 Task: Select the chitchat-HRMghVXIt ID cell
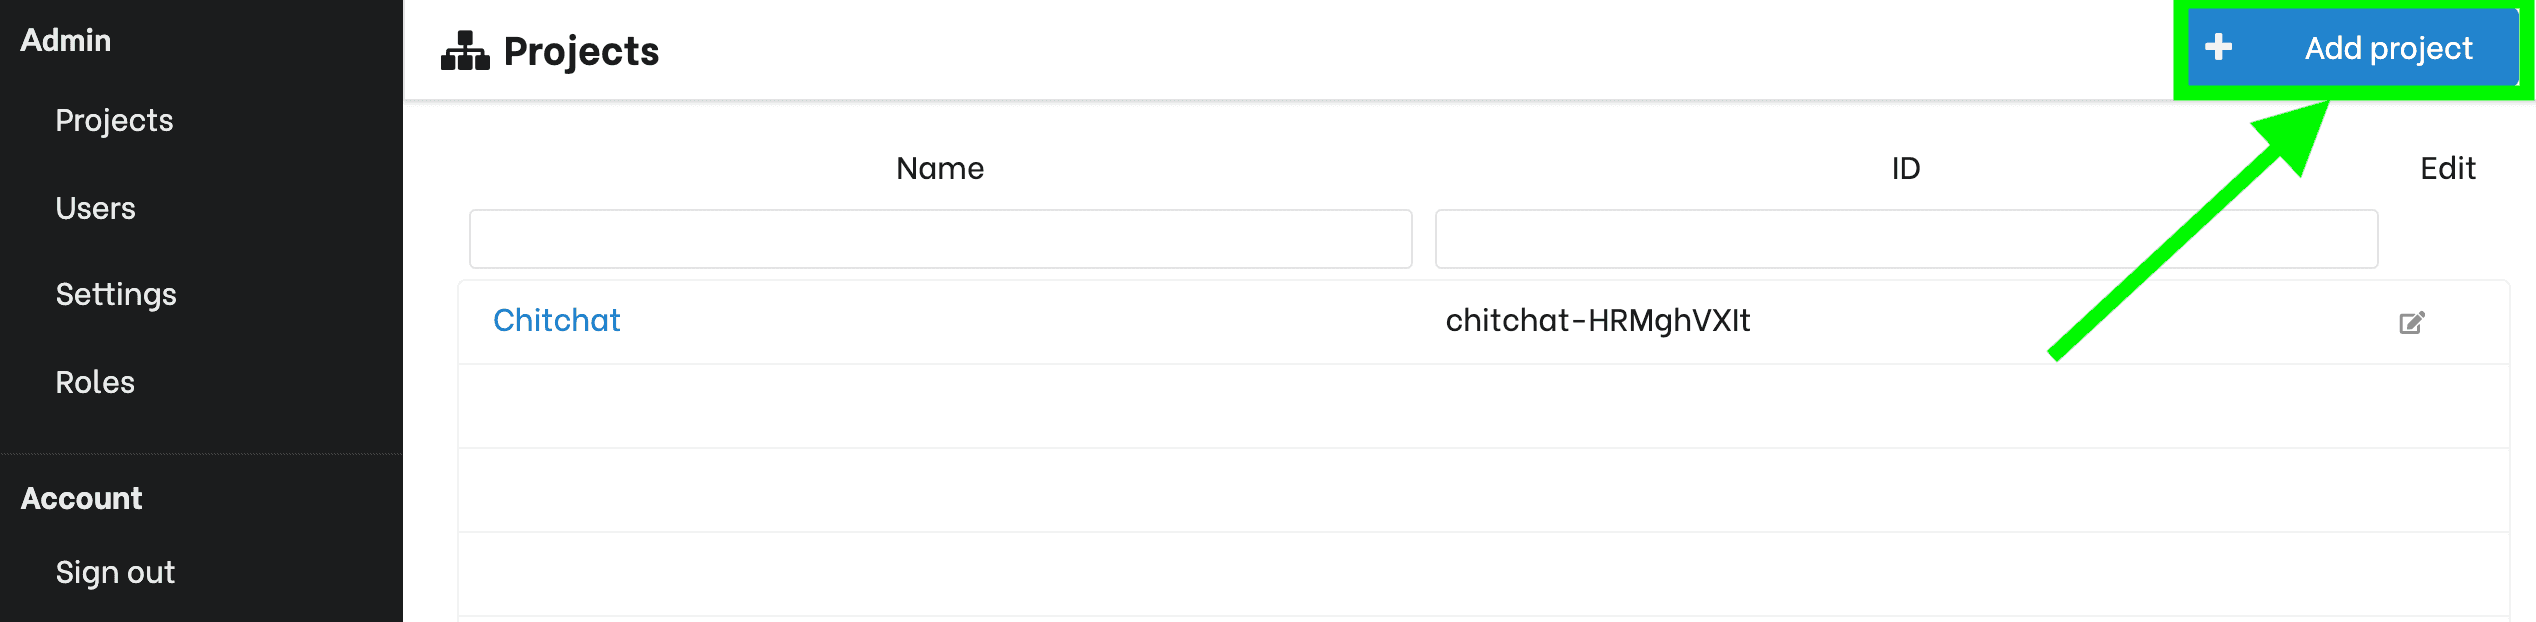(x=1598, y=320)
